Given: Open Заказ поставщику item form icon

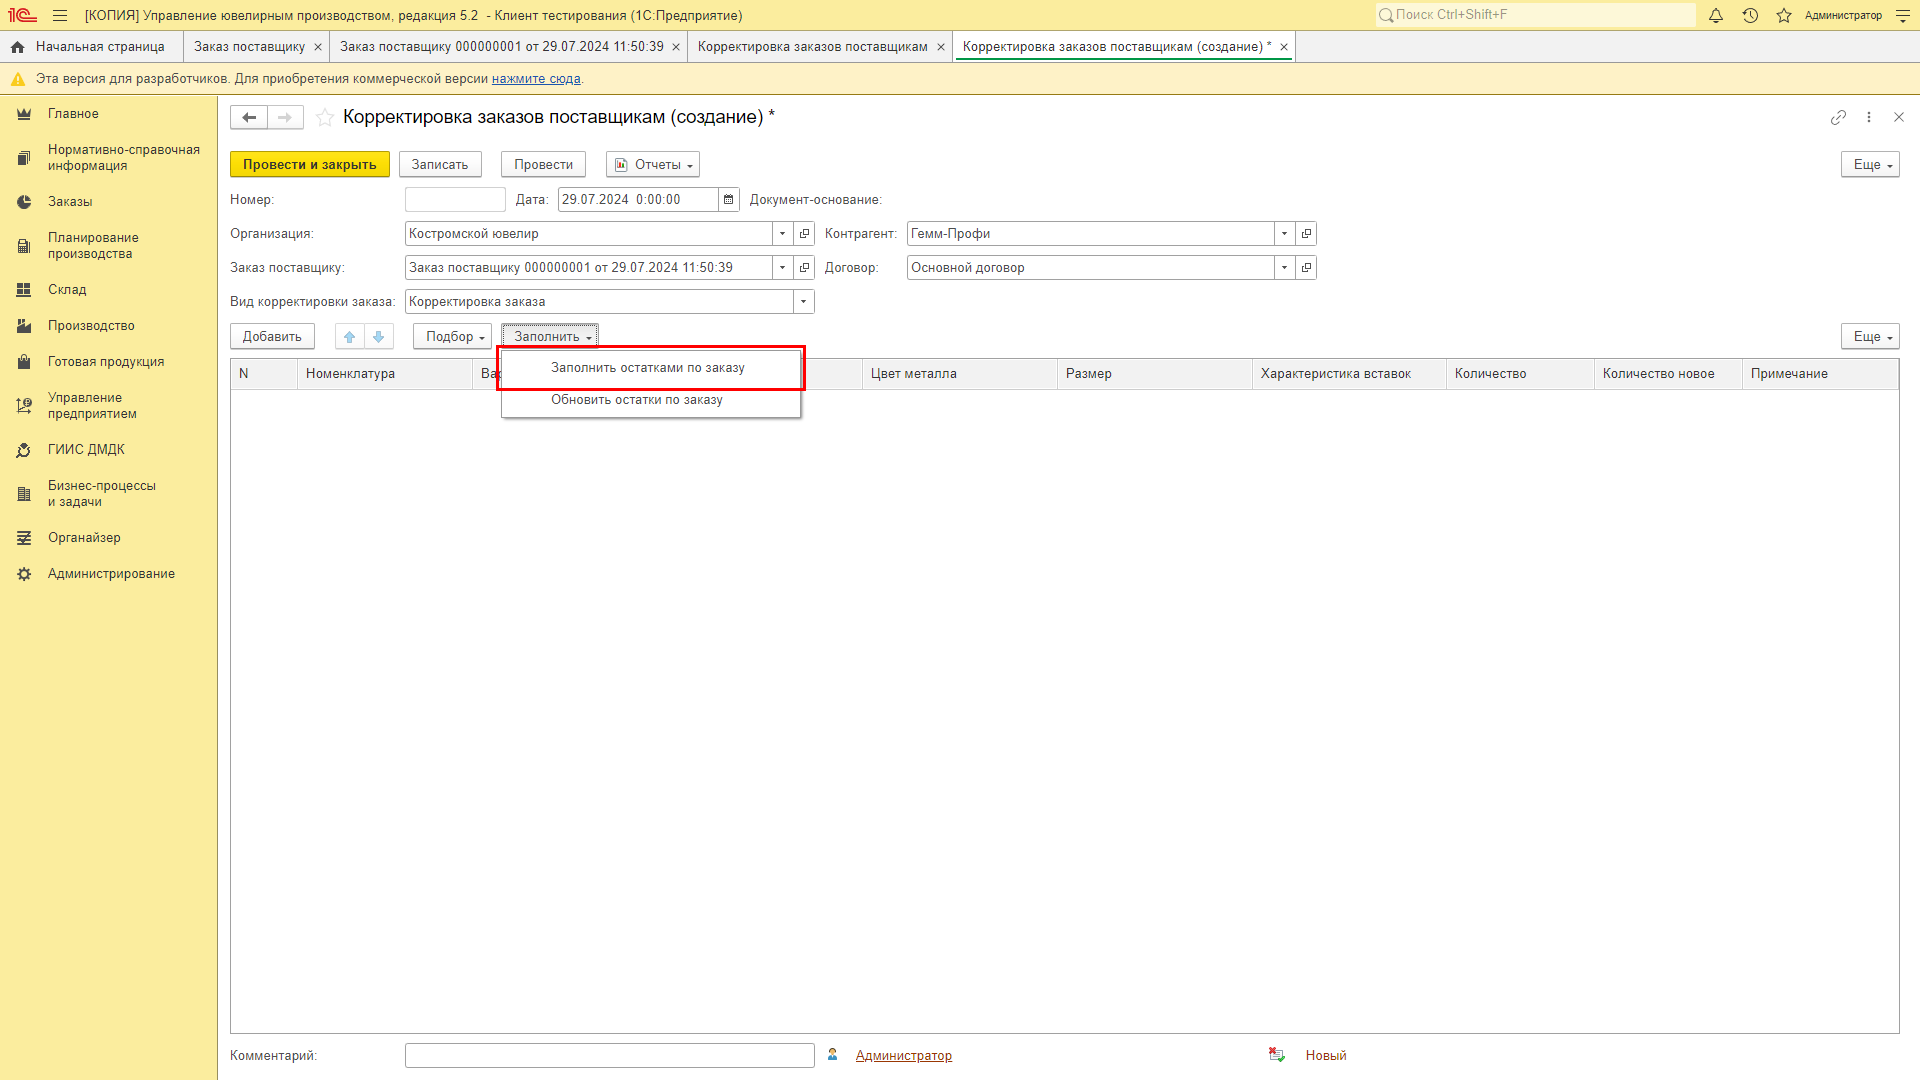Looking at the screenshot, I should tap(805, 268).
